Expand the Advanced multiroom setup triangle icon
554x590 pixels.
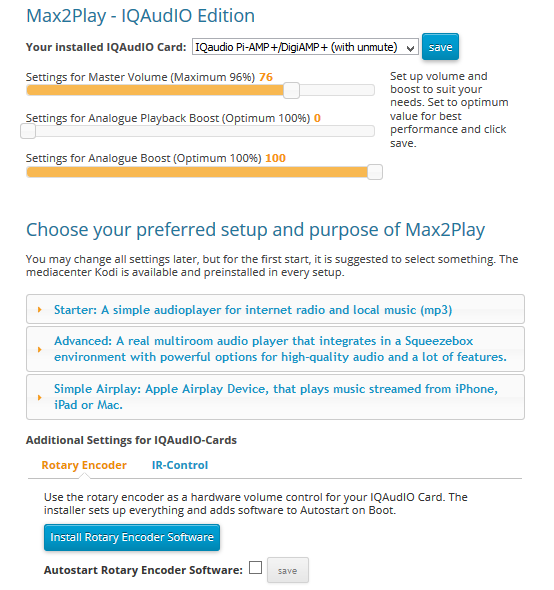(x=40, y=350)
